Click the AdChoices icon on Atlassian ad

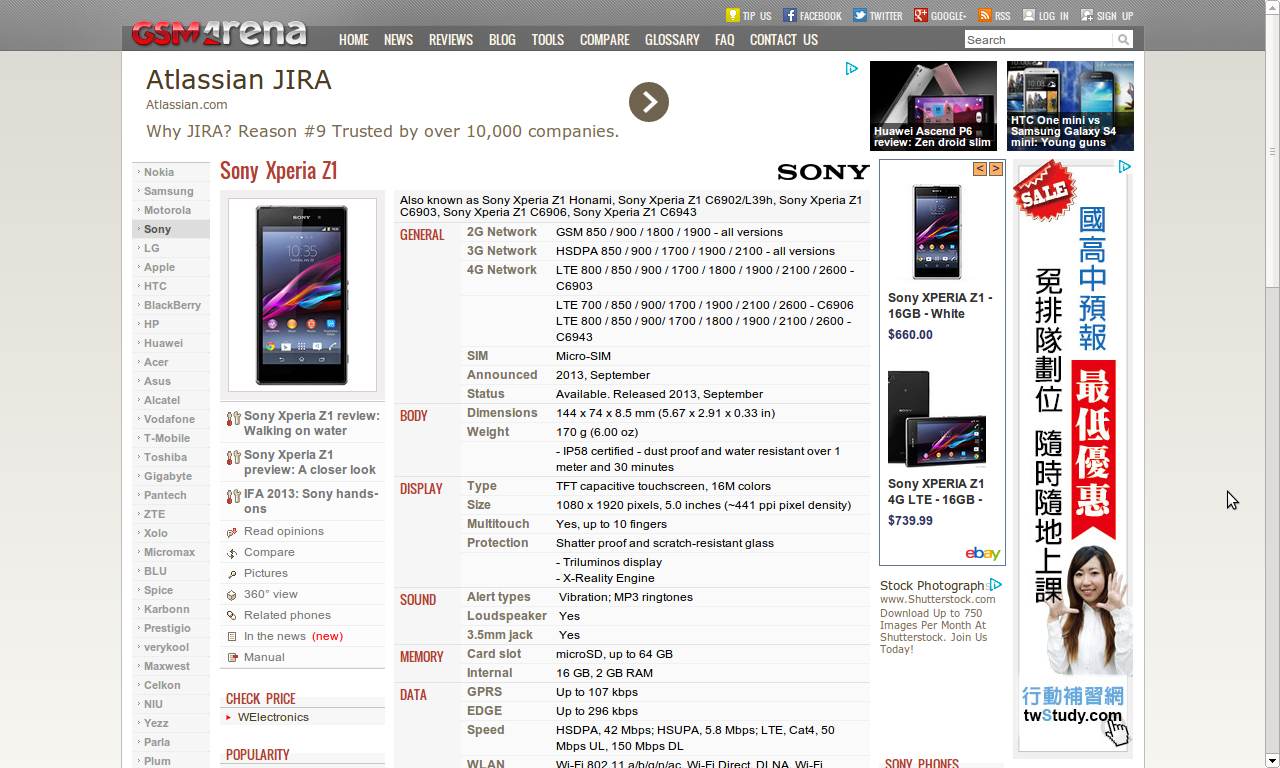coord(852,69)
